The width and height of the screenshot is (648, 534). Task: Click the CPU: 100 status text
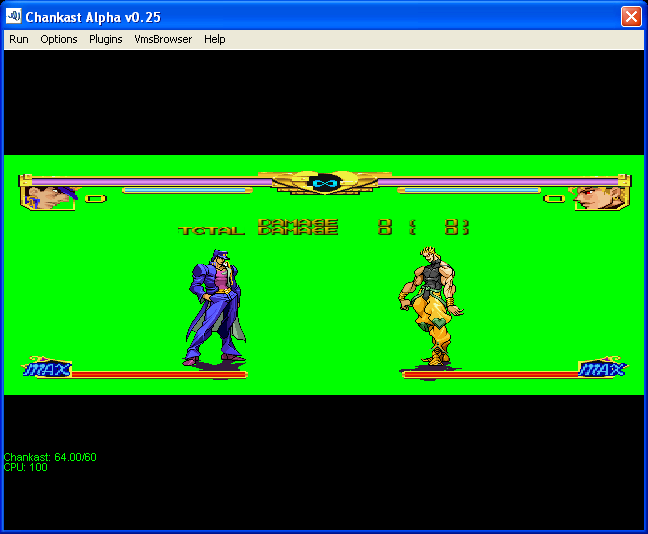26,467
